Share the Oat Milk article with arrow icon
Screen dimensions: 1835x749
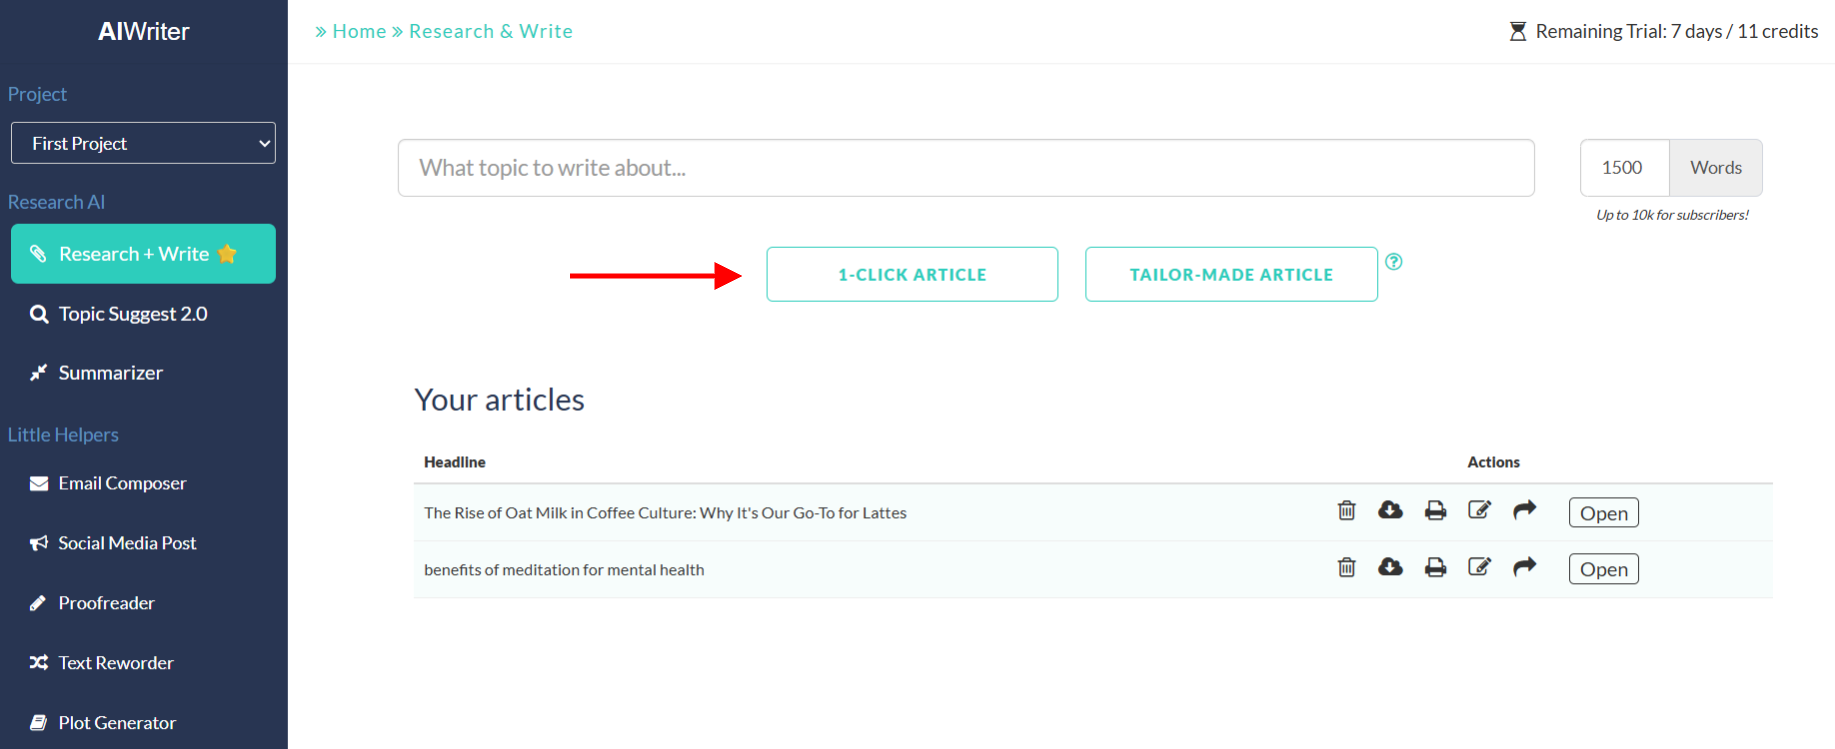click(1524, 510)
